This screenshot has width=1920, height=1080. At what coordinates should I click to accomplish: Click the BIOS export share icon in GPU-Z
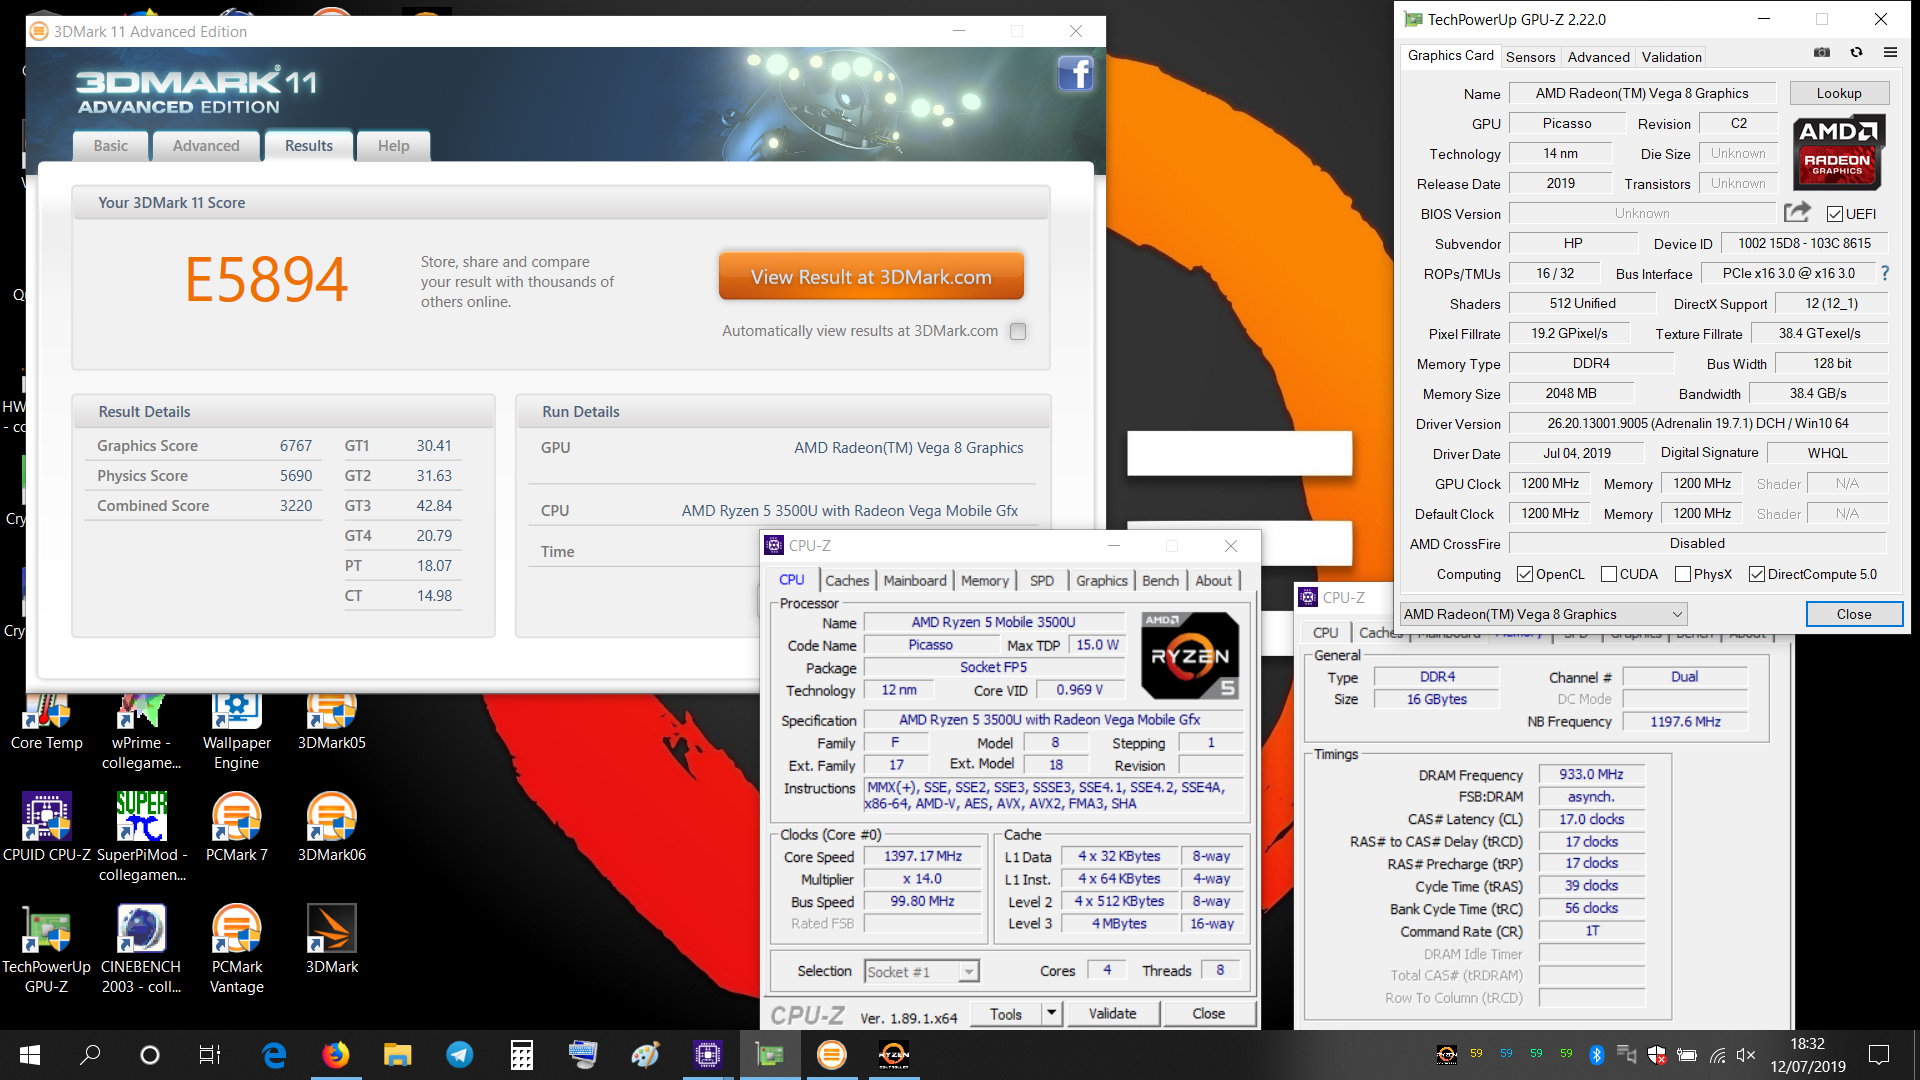click(x=1797, y=212)
